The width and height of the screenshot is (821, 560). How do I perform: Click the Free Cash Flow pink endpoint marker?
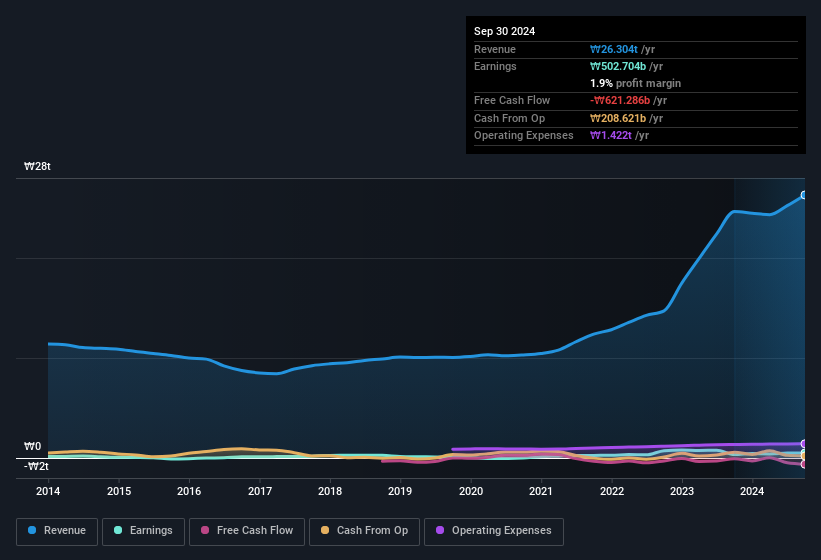[804, 464]
